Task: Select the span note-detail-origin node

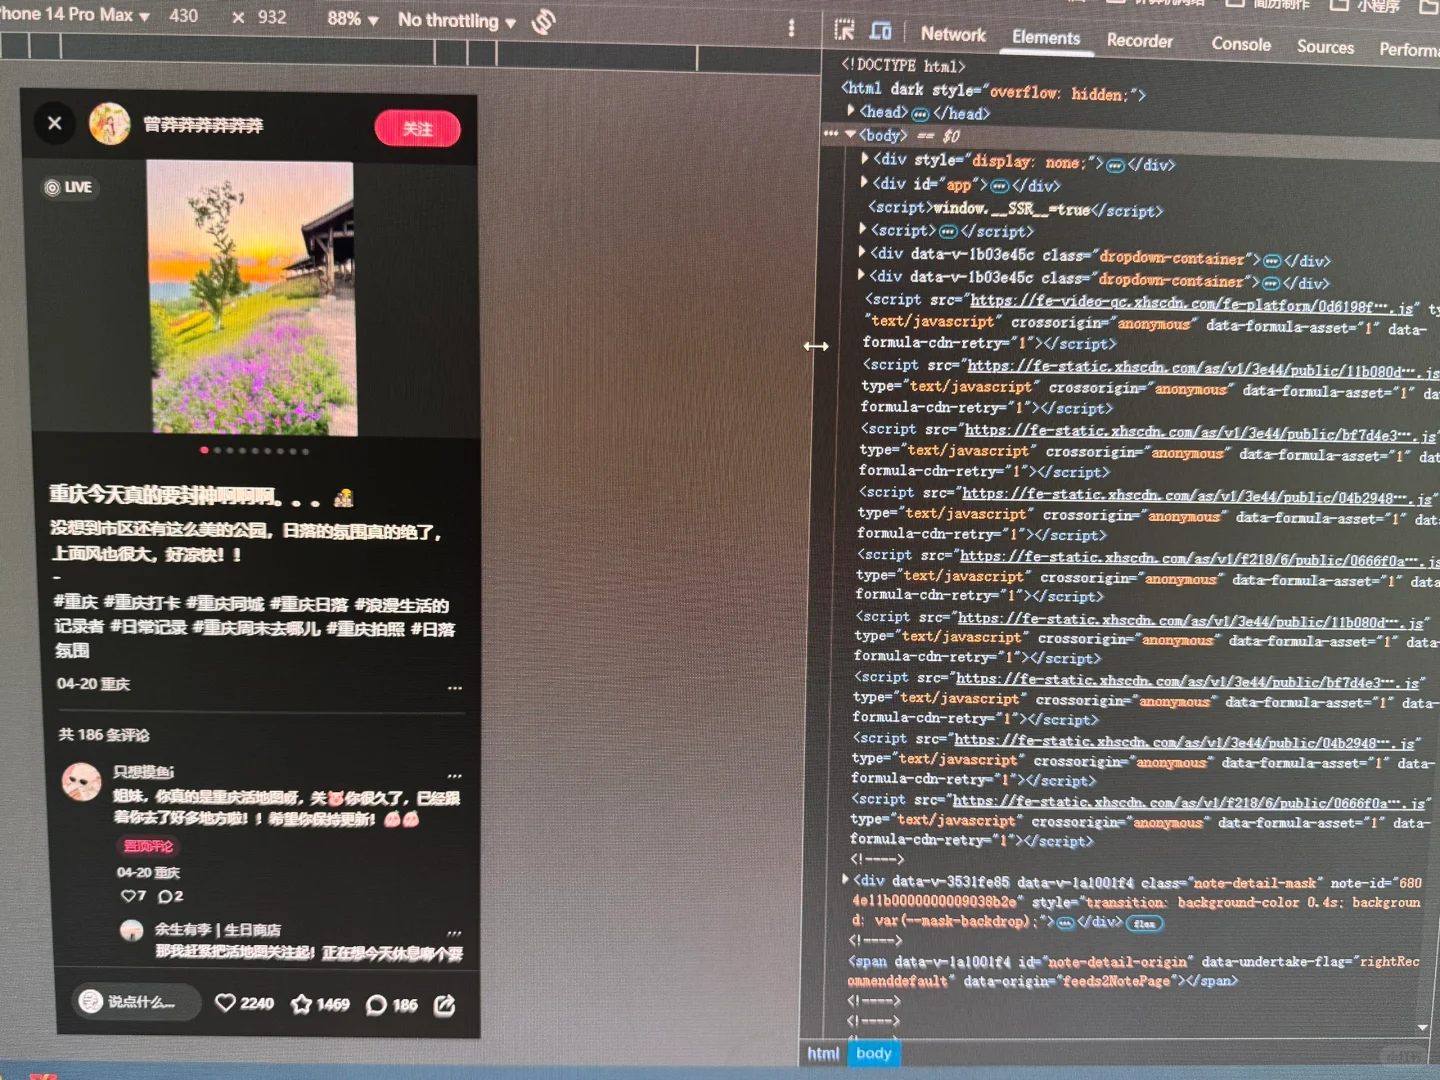Action: (x=1133, y=971)
